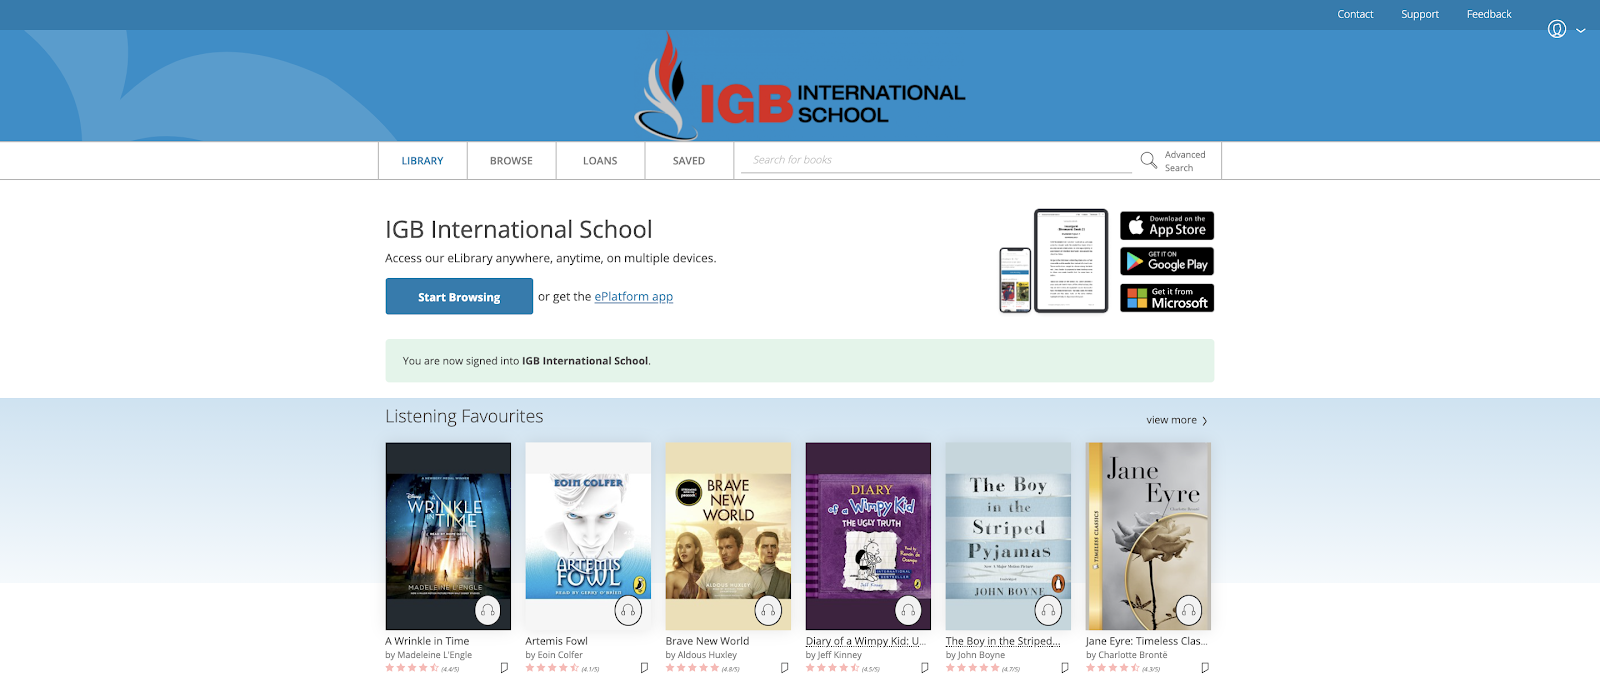
Task: Open the LIBRARY tab
Action: pyautogui.click(x=422, y=161)
